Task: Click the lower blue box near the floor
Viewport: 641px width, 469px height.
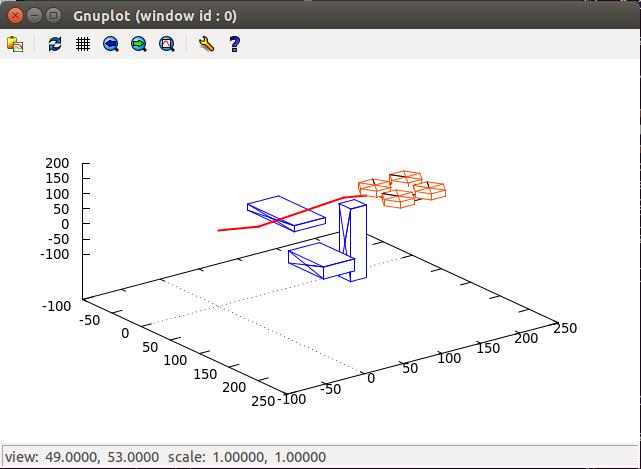Action: click(x=321, y=261)
